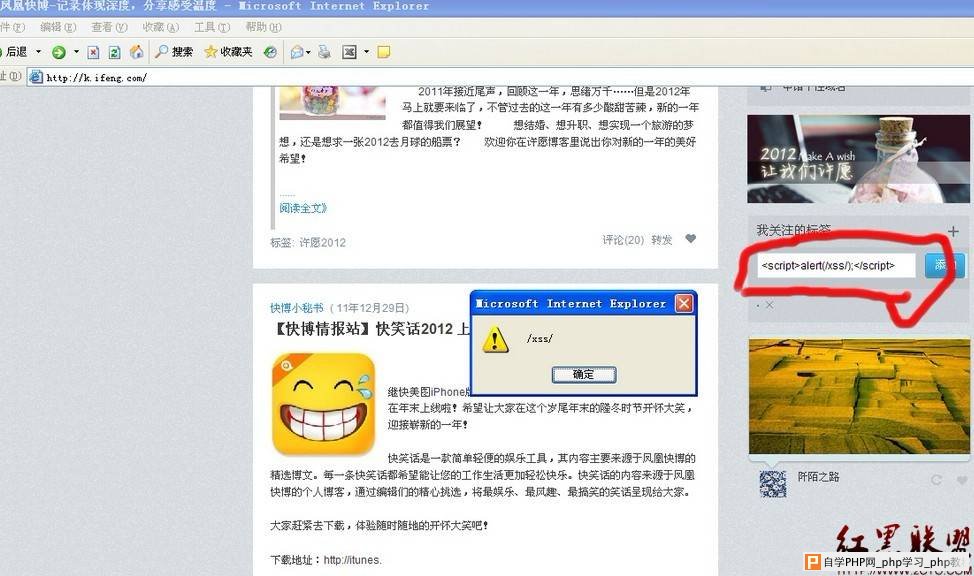Open the Forward history dropdown arrow
The image size is (974, 576).
pos(76,52)
